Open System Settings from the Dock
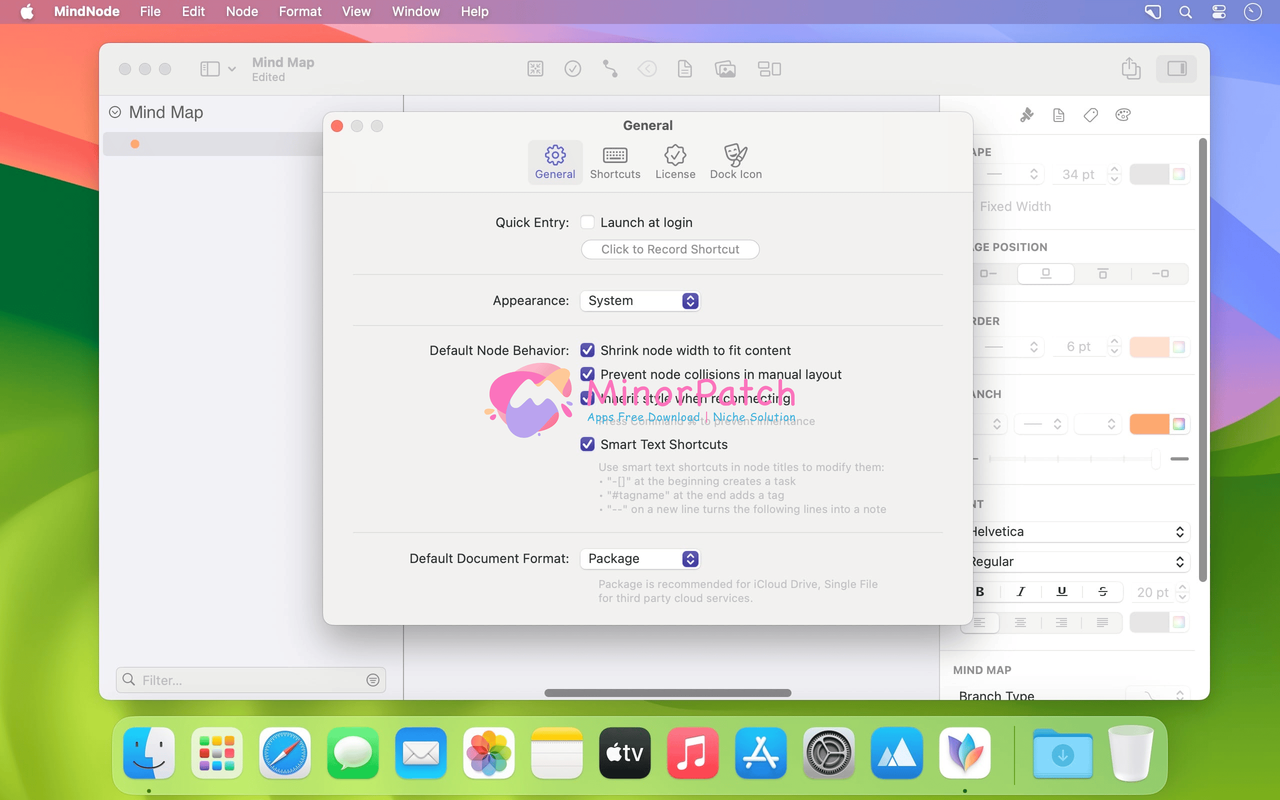Screen dimensions: 1280x800 (829, 753)
